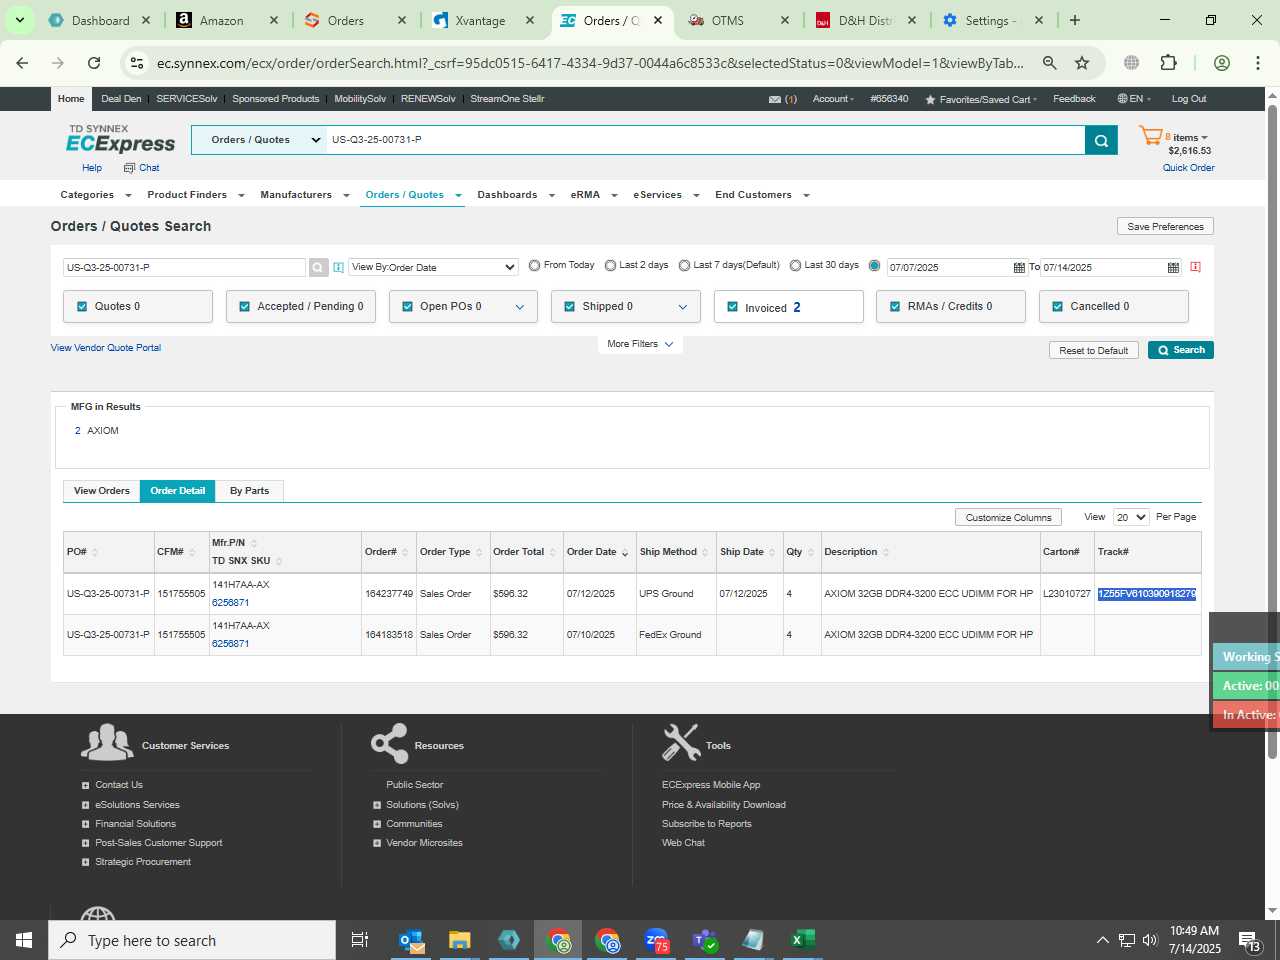Open Chrome extensions puzzle icon

pyautogui.click(x=1168, y=63)
